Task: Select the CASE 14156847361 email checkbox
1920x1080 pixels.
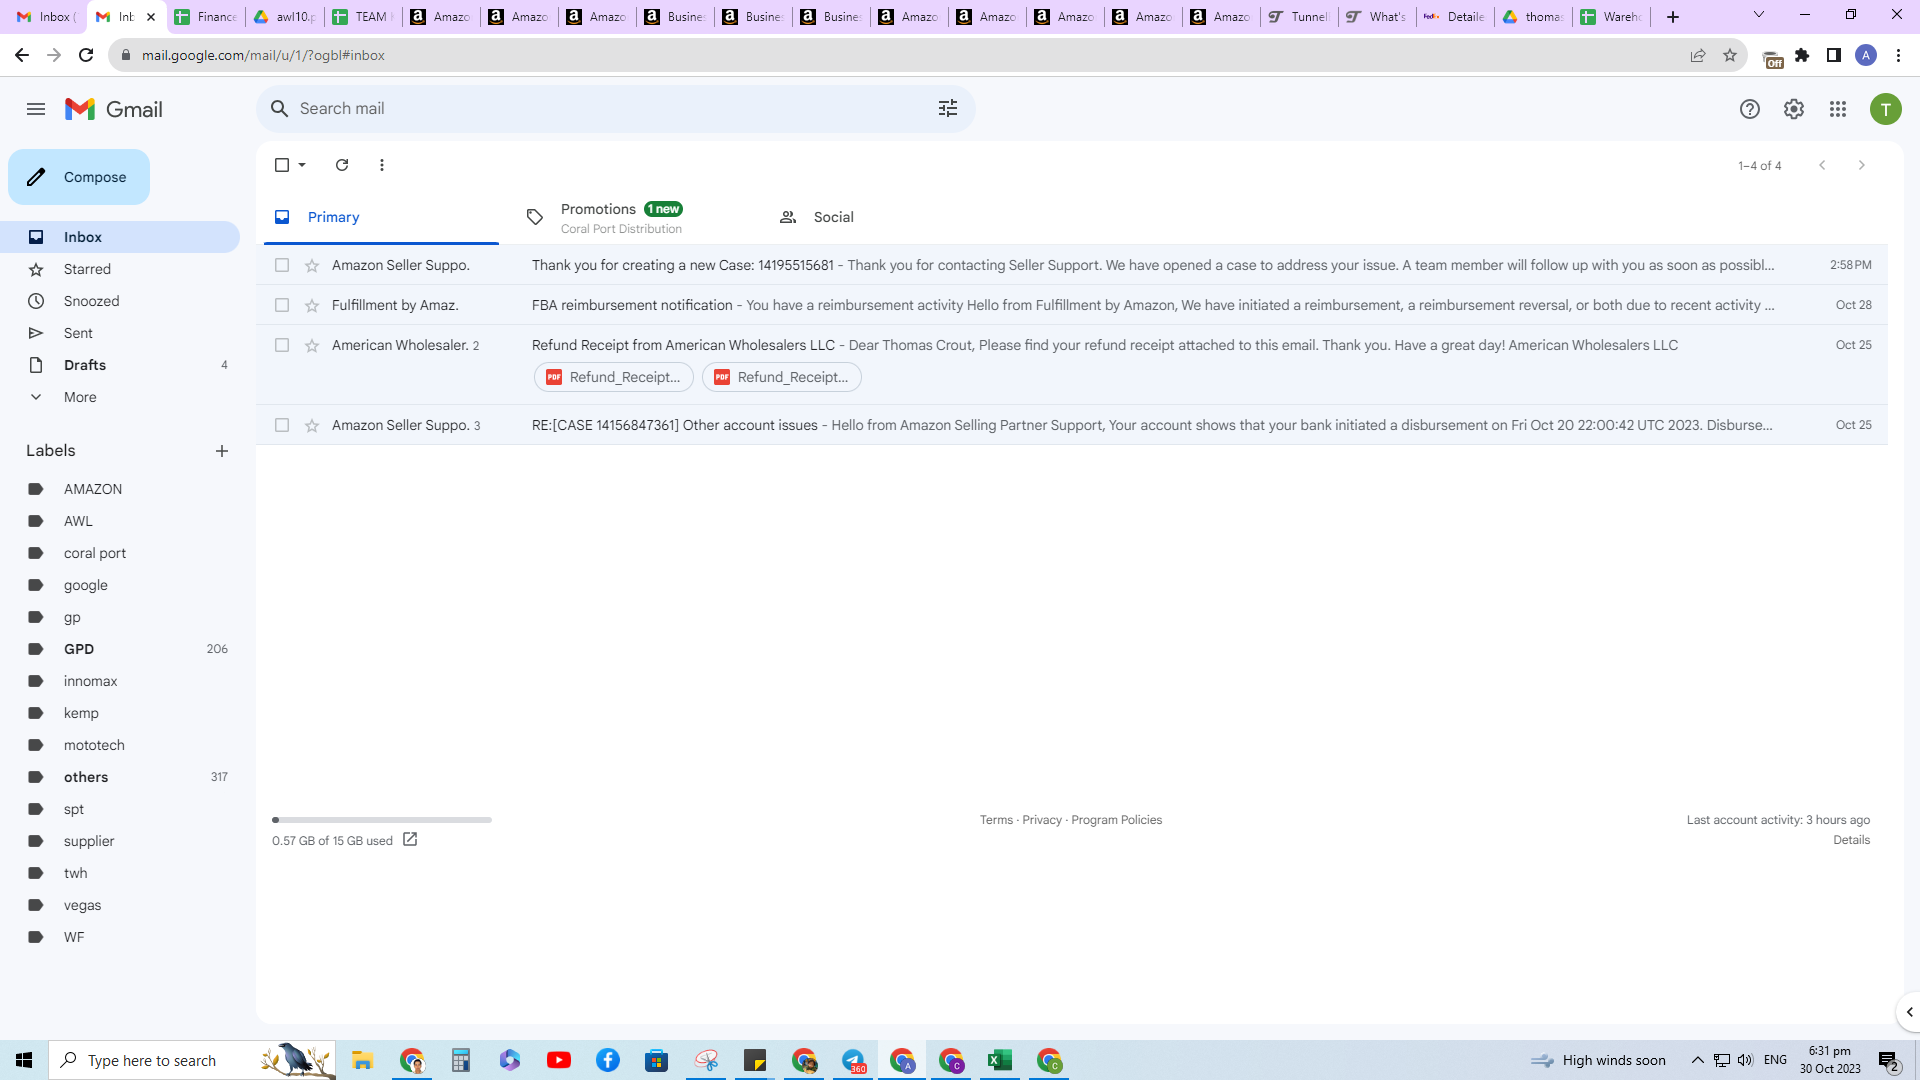Action: 282,425
